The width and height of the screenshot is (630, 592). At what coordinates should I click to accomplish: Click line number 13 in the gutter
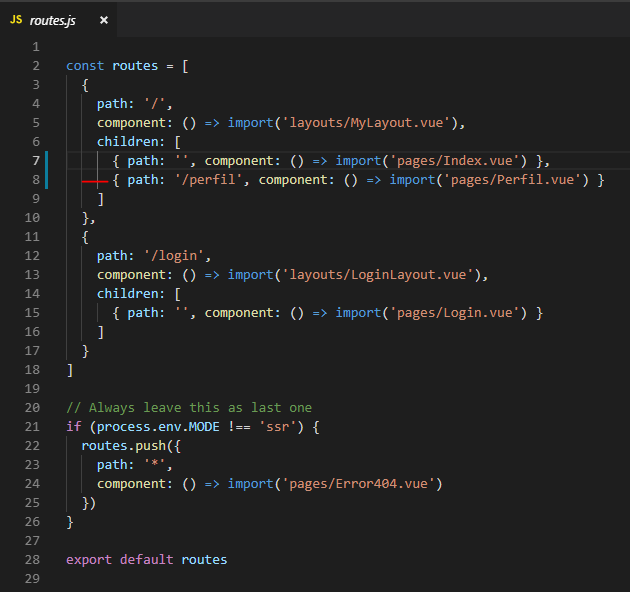(x=33, y=275)
